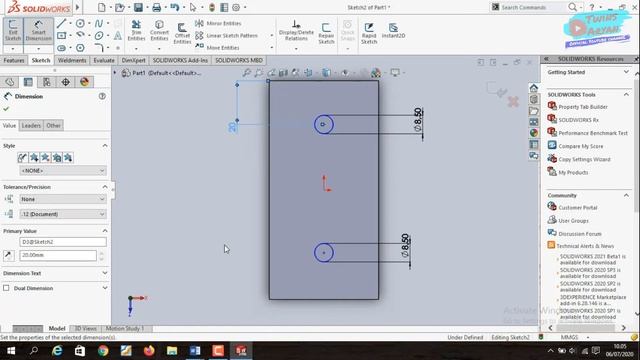Open Offset Entities tool
Viewport: 640px width, 360px height.
tap(182, 33)
